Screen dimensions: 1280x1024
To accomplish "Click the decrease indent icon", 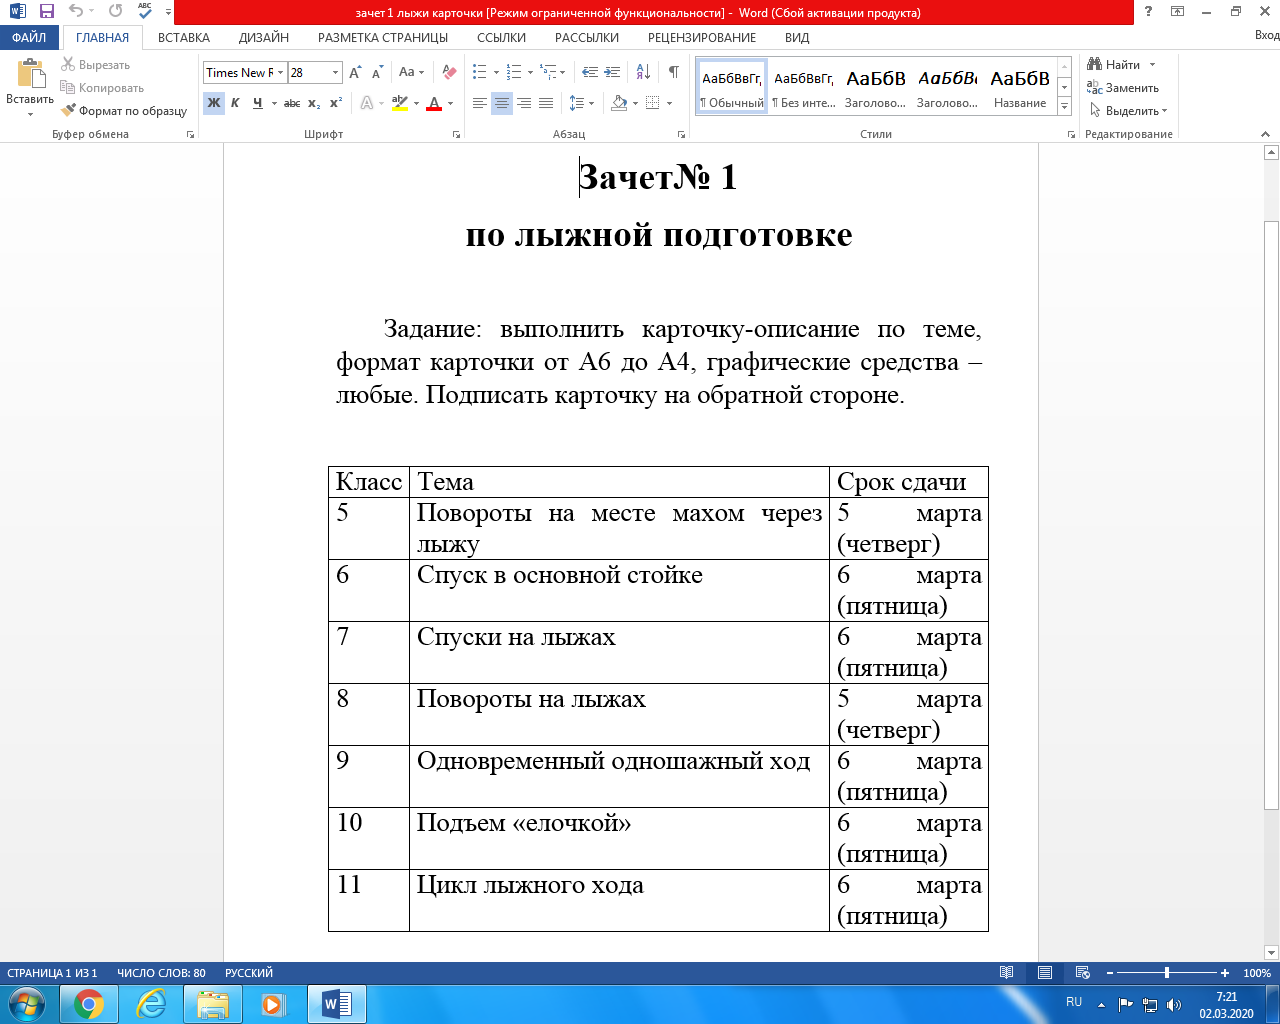I will coord(590,72).
